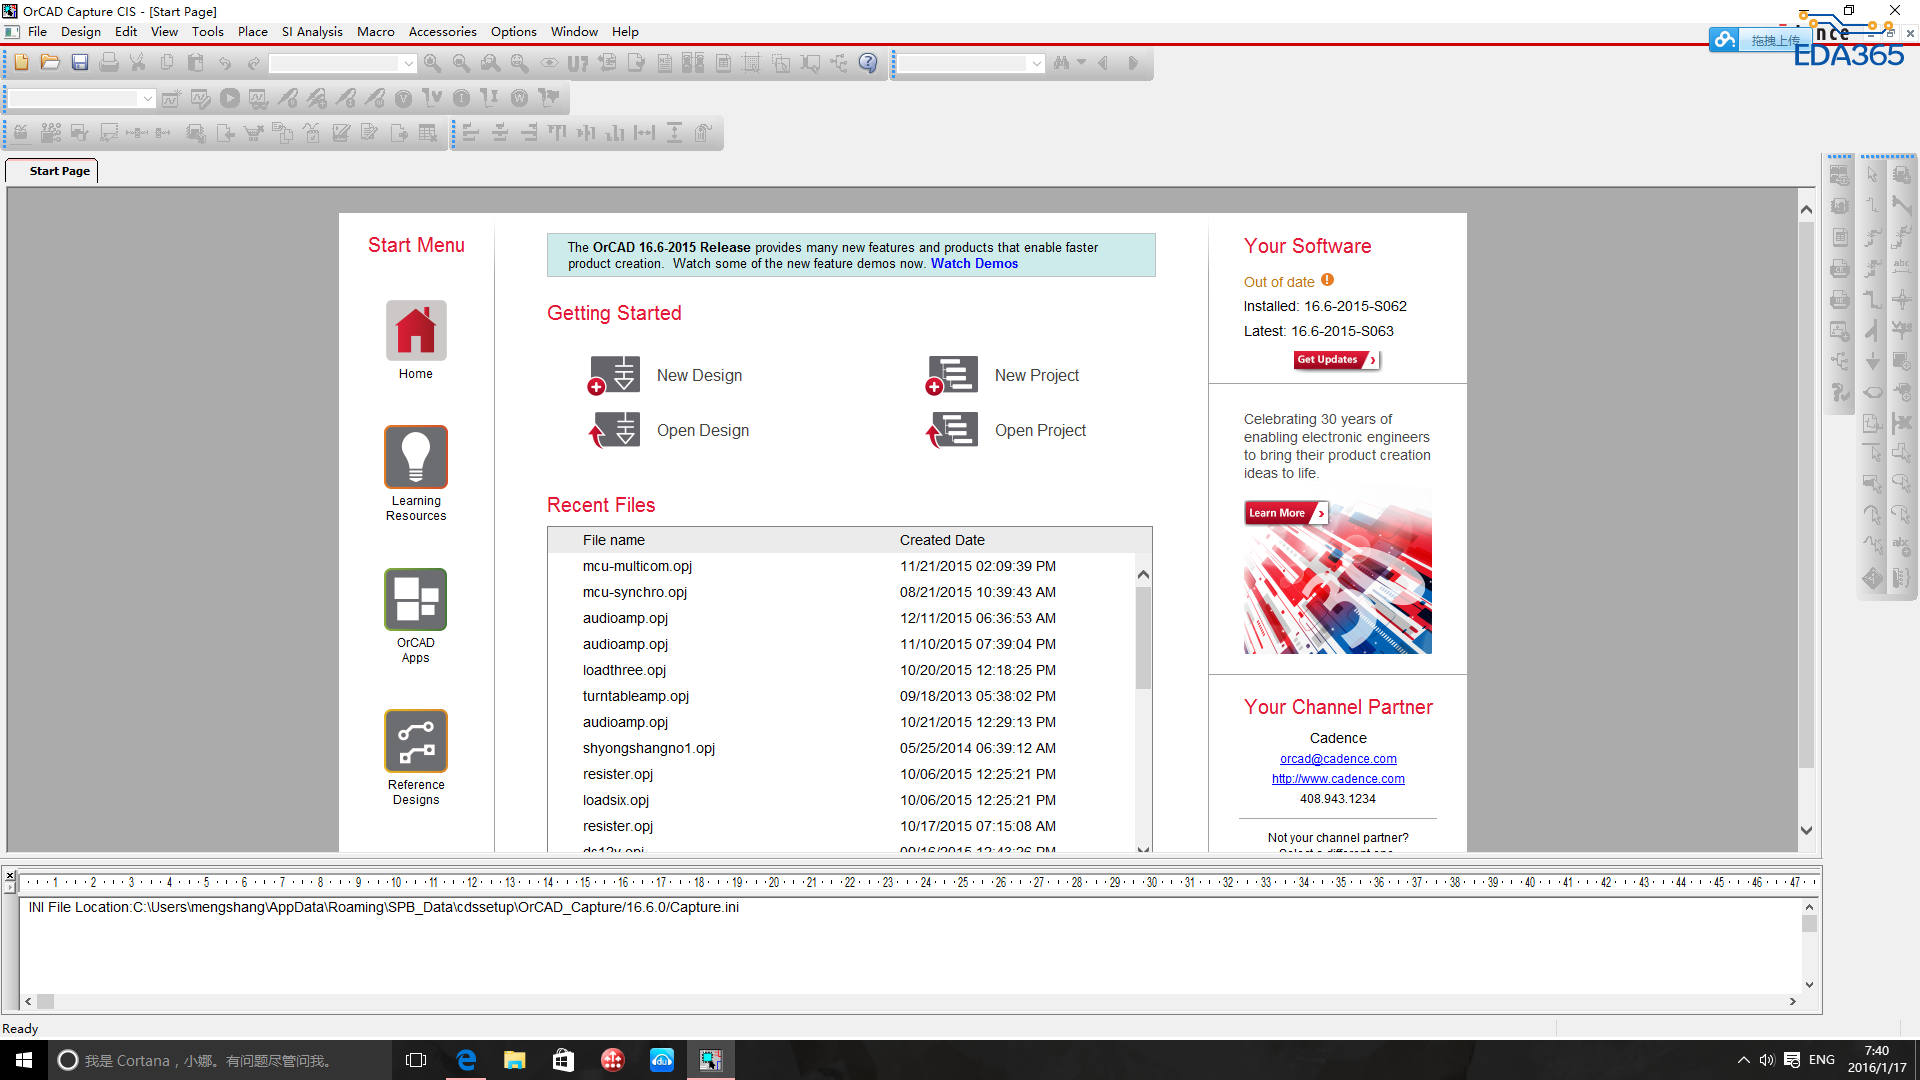The height and width of the screenshot is (1080, 1920).
Task: Open the Place menu
Action: (252, 32)
